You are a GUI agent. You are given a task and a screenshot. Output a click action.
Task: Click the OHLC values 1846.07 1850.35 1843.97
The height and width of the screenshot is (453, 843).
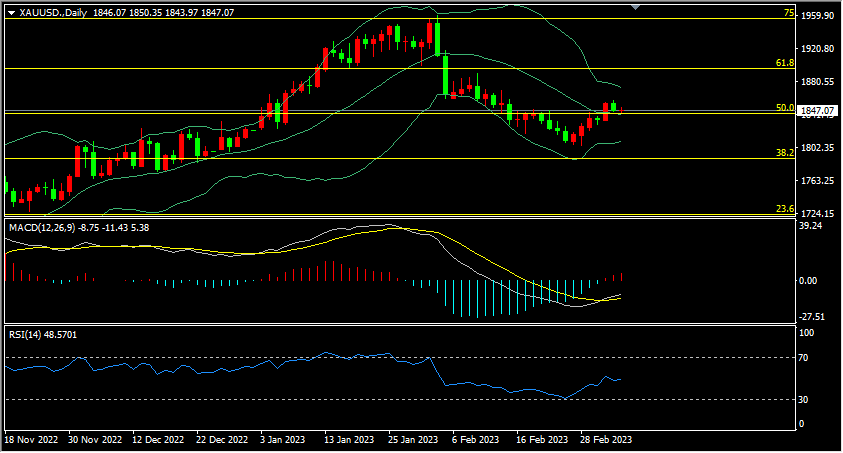(x=145, y=12)
